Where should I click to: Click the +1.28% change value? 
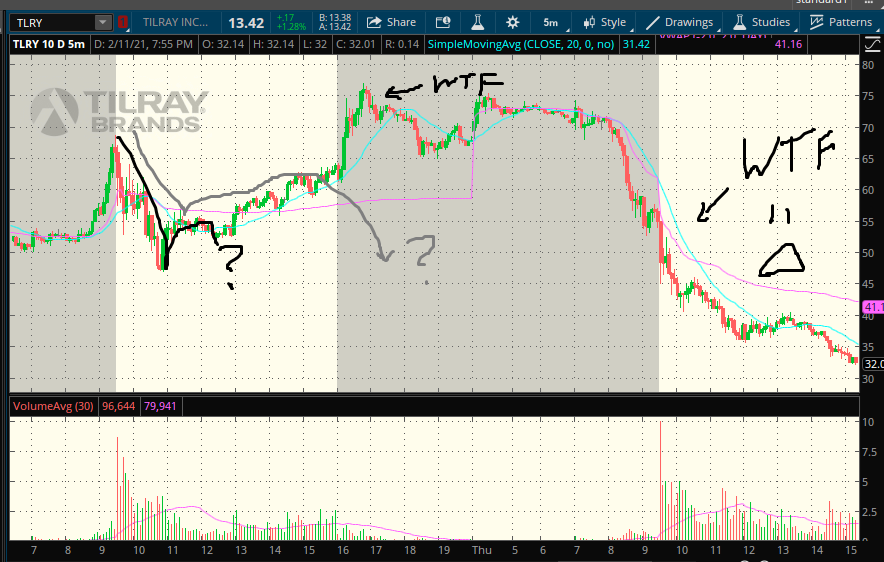pyautogui.click(x=291, y=27)
